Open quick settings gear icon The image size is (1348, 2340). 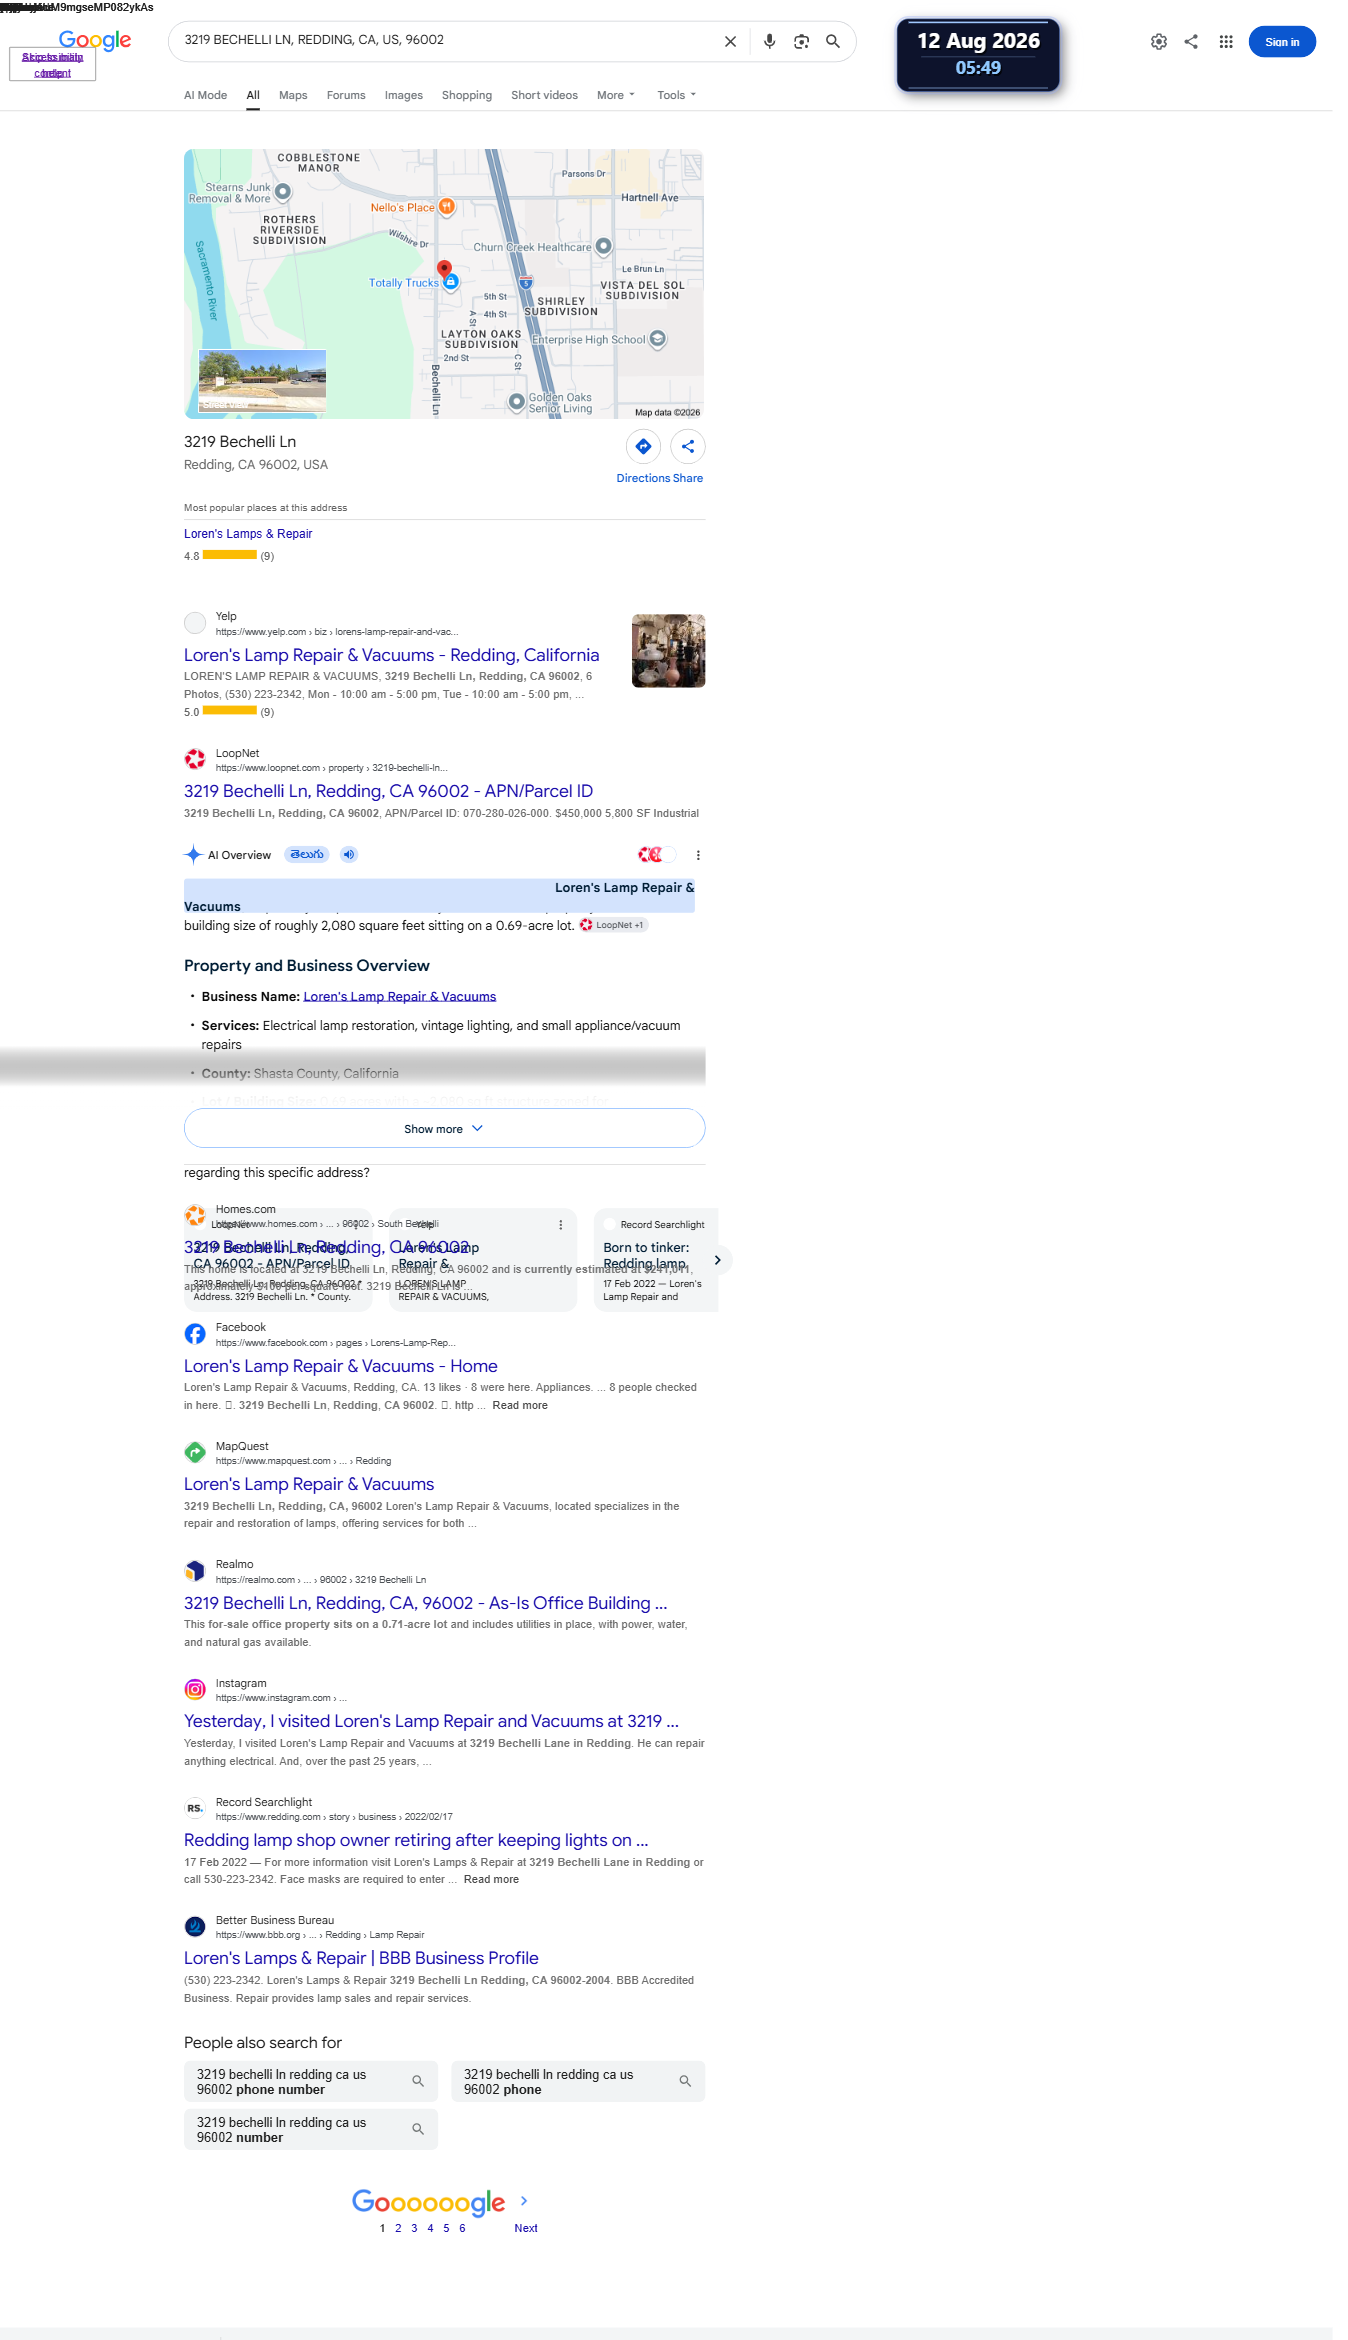click(x=1158, y=42)
